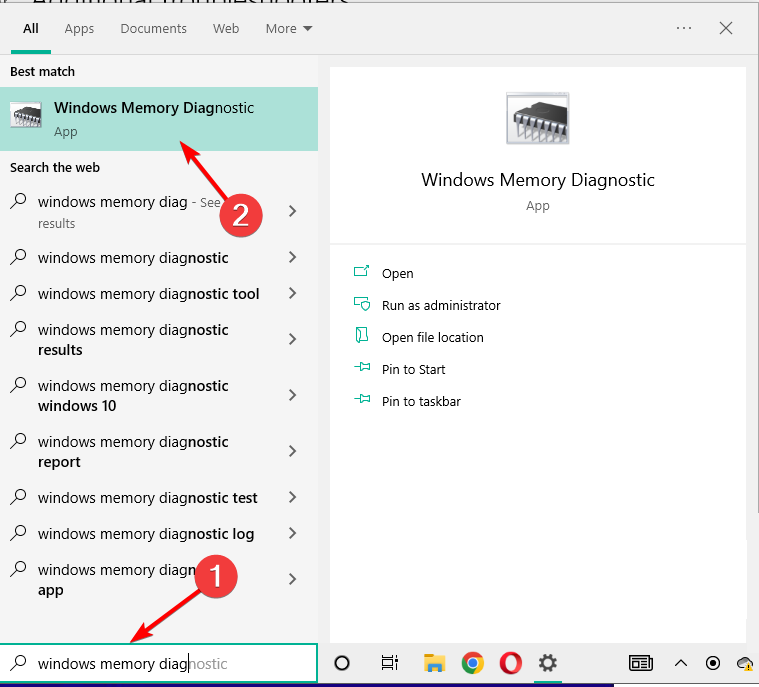The width and height of the screenshot is (759, 687).
Task: Launch Google Chrome from the taskbar
Action: (472, 663)
